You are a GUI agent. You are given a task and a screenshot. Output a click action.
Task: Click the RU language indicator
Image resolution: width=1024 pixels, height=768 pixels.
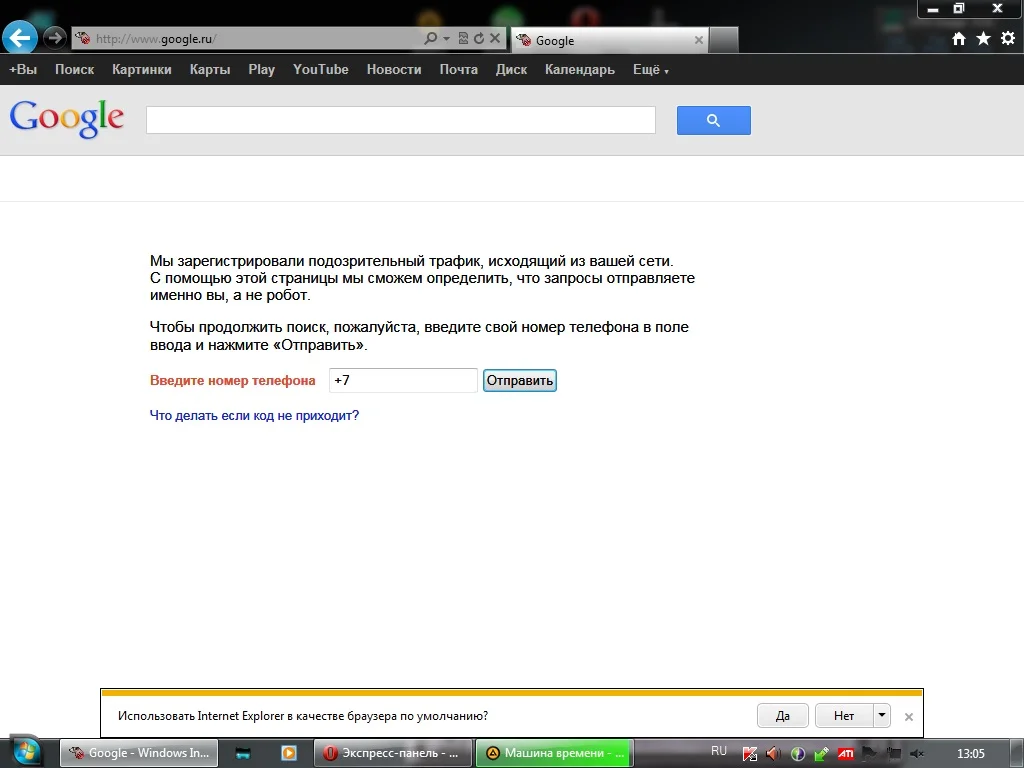[x=719, y=751]
